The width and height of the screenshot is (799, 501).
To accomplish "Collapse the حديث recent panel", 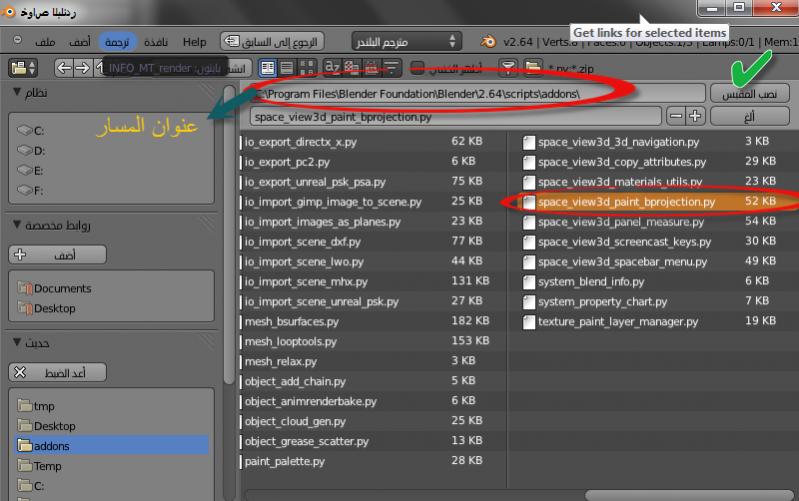I will 17,342.
